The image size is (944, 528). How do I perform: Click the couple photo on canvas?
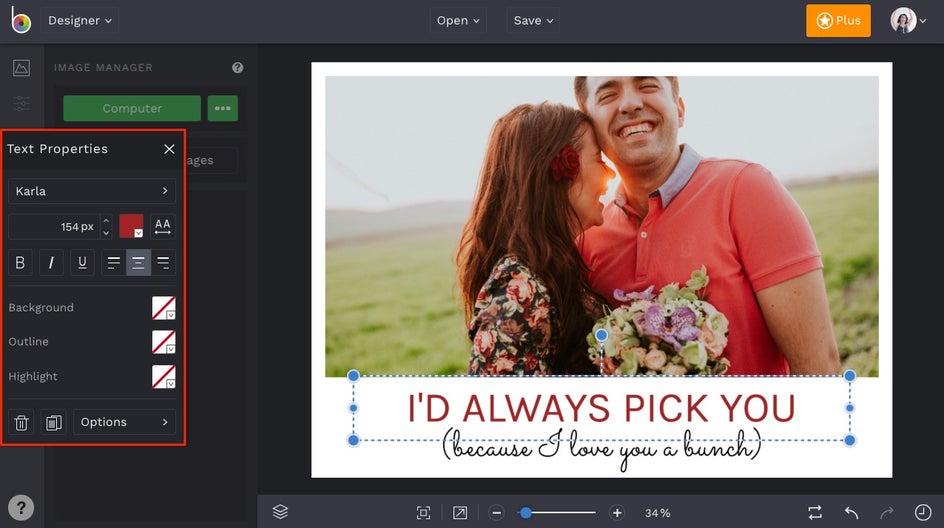(x=601, y=226)
